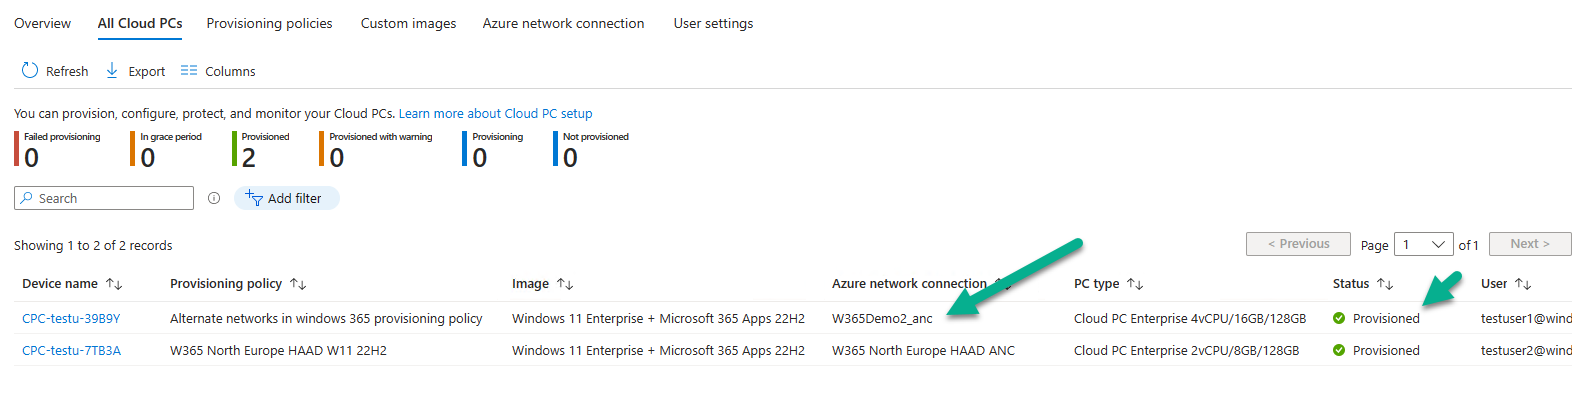Sort by PC type arrows
The image size is (1576, 404).
[x=1135, y=284]
